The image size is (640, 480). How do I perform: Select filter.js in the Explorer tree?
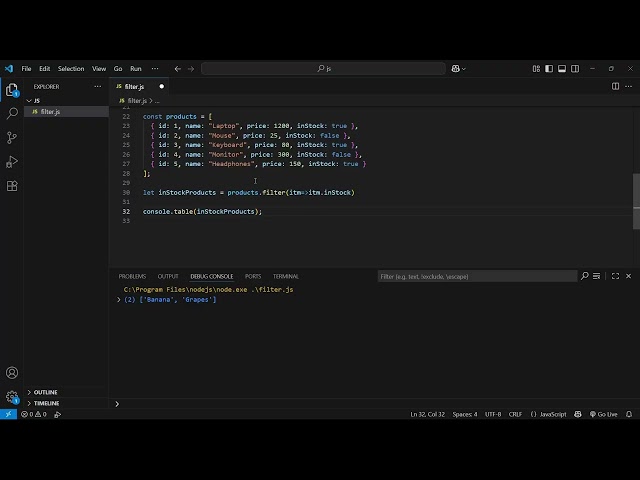click(66, 111)
